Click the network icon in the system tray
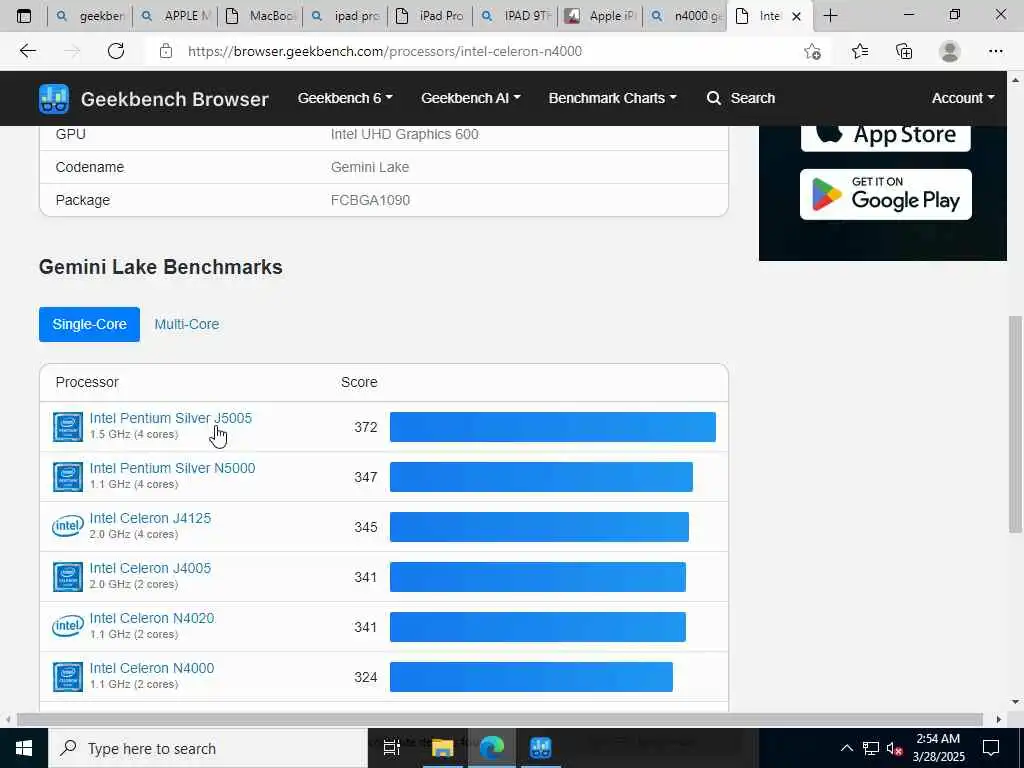This screenshot has width=1024, height=768. click(x=871, y=748)
